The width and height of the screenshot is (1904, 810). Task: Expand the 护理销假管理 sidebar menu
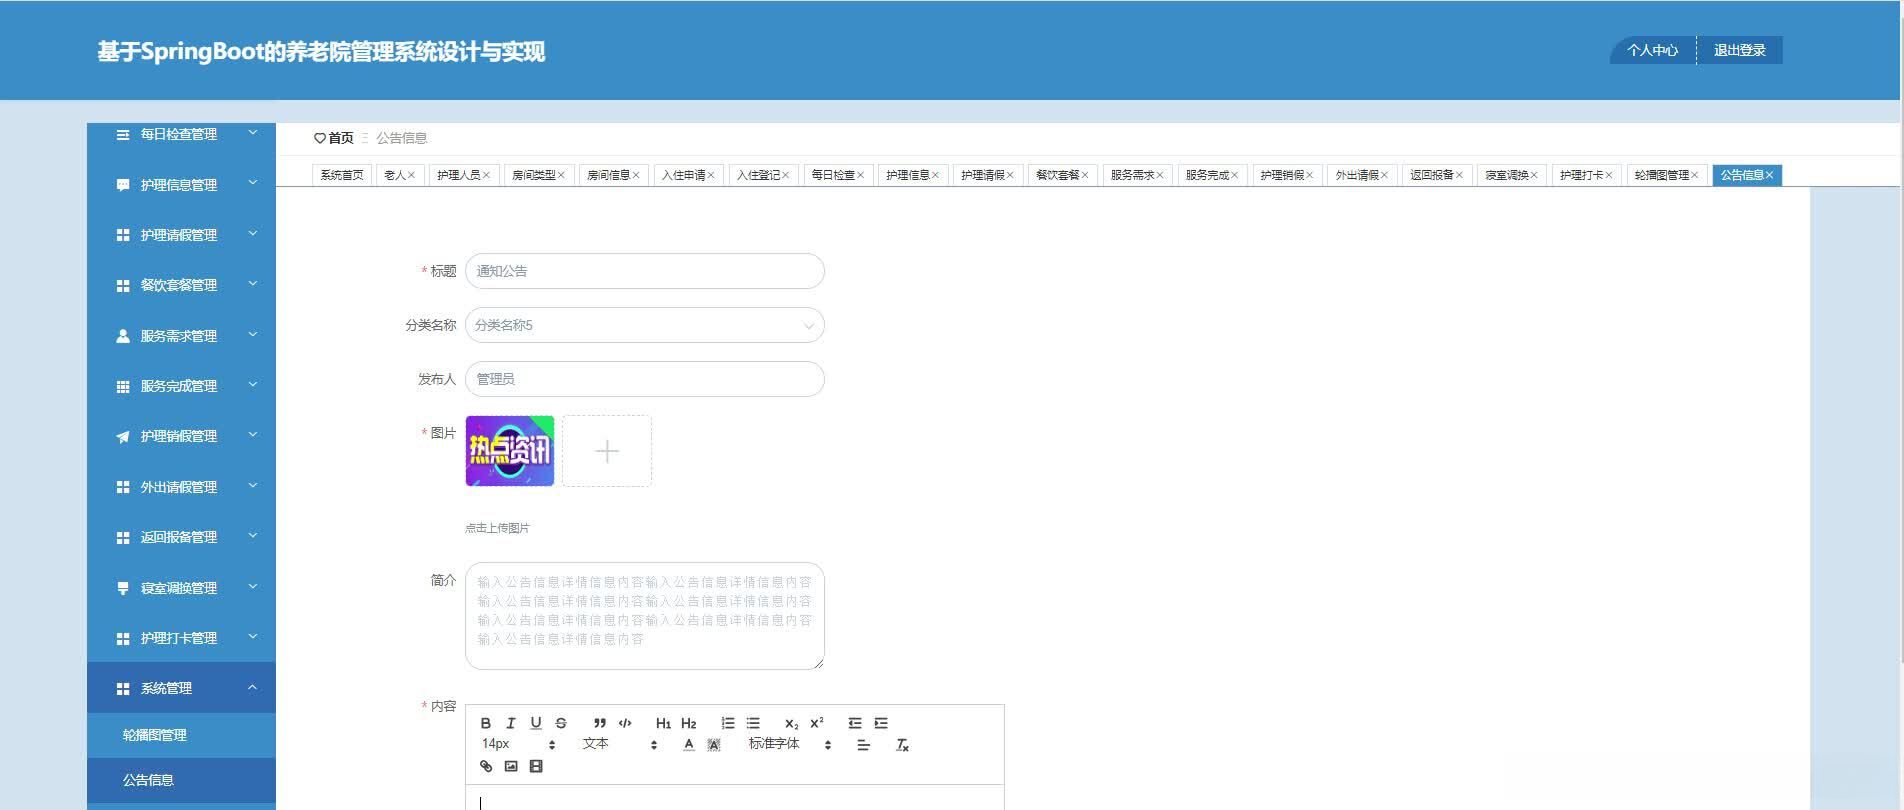coord(182,436)
